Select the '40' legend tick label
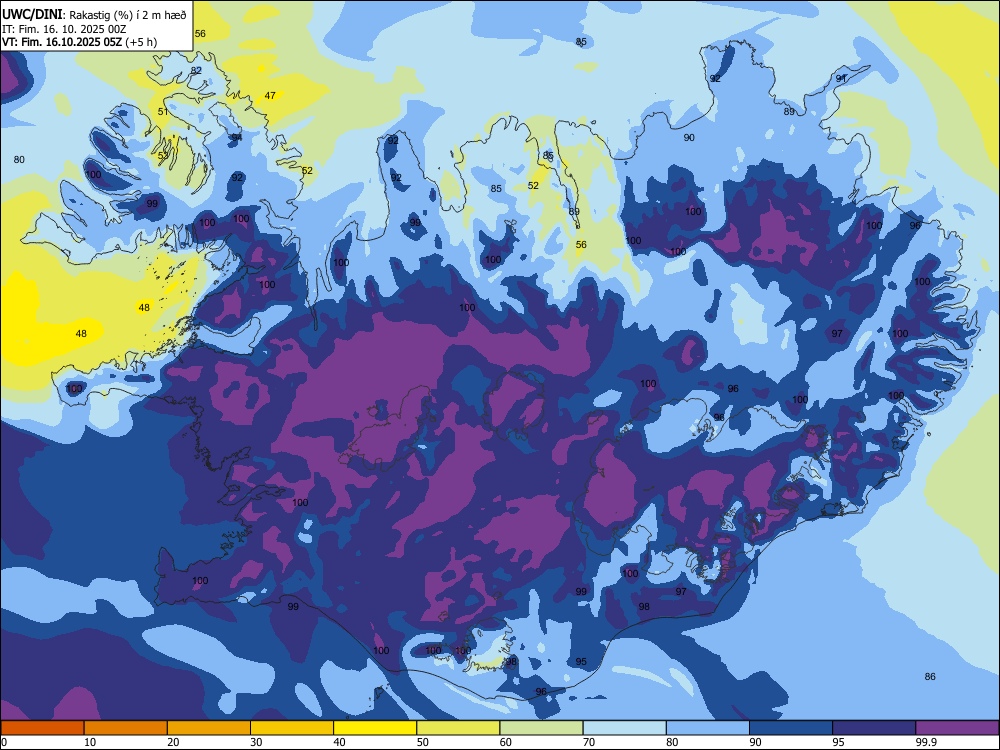The height and width of the screenshot is (750, 1000). tap(339, 742)
